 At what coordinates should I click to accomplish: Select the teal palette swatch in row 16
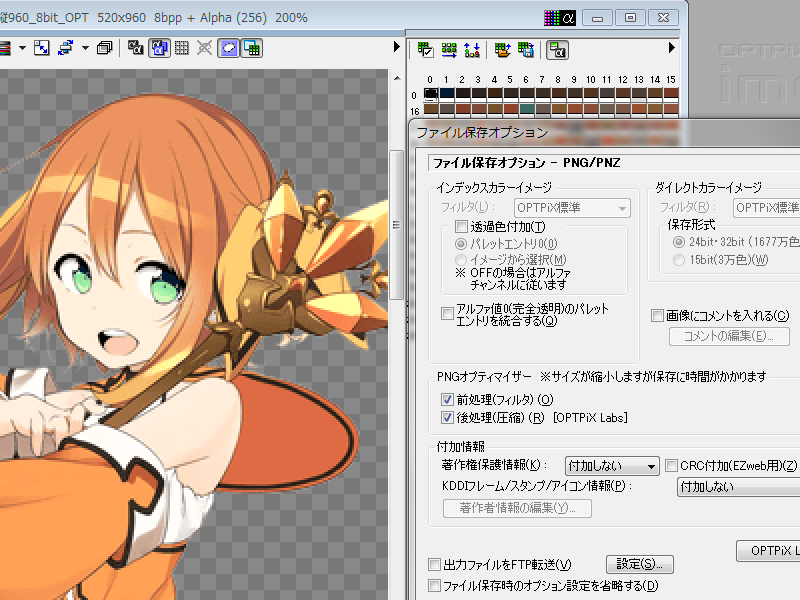coord(527,110)
